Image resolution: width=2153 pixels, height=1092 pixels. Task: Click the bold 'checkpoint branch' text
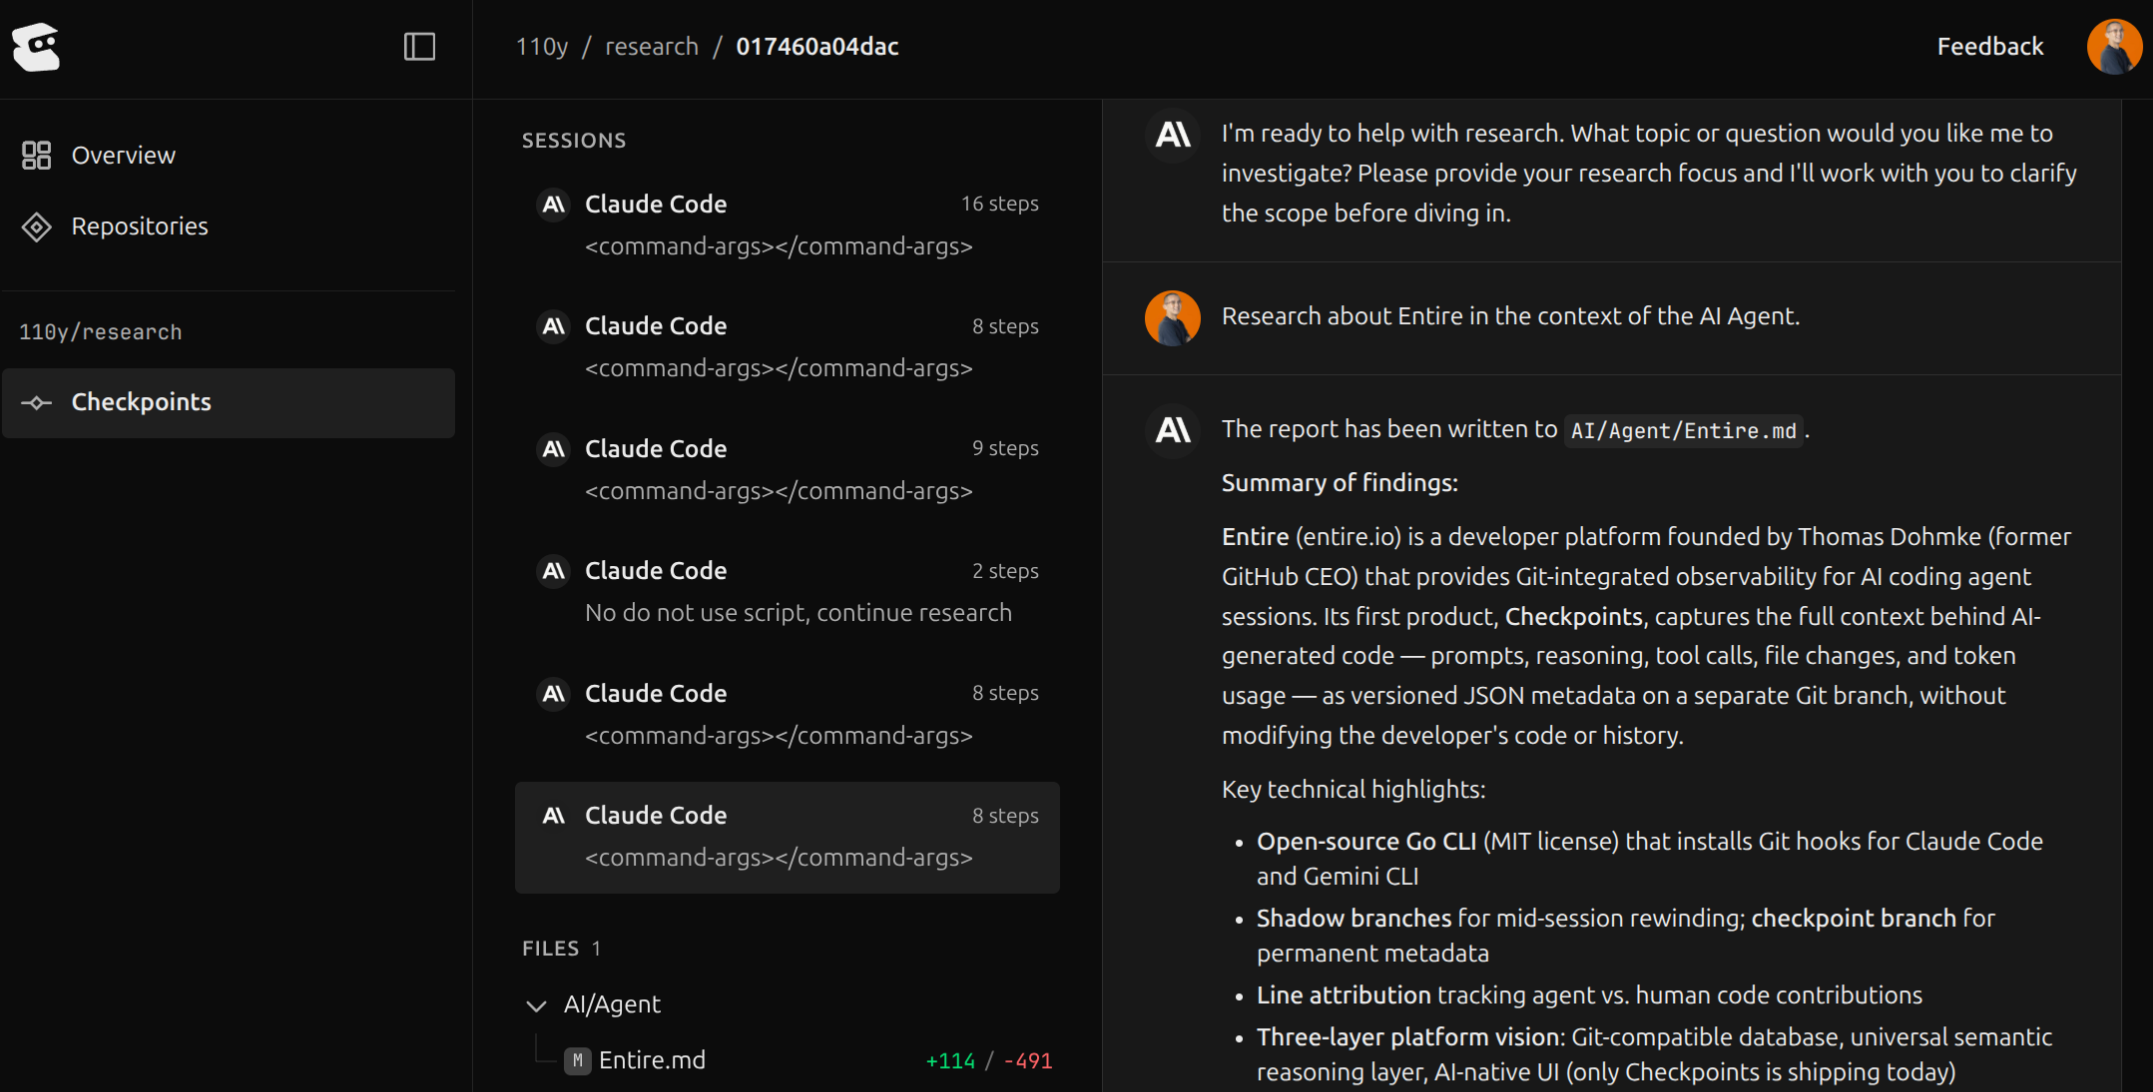[1853, 919]
